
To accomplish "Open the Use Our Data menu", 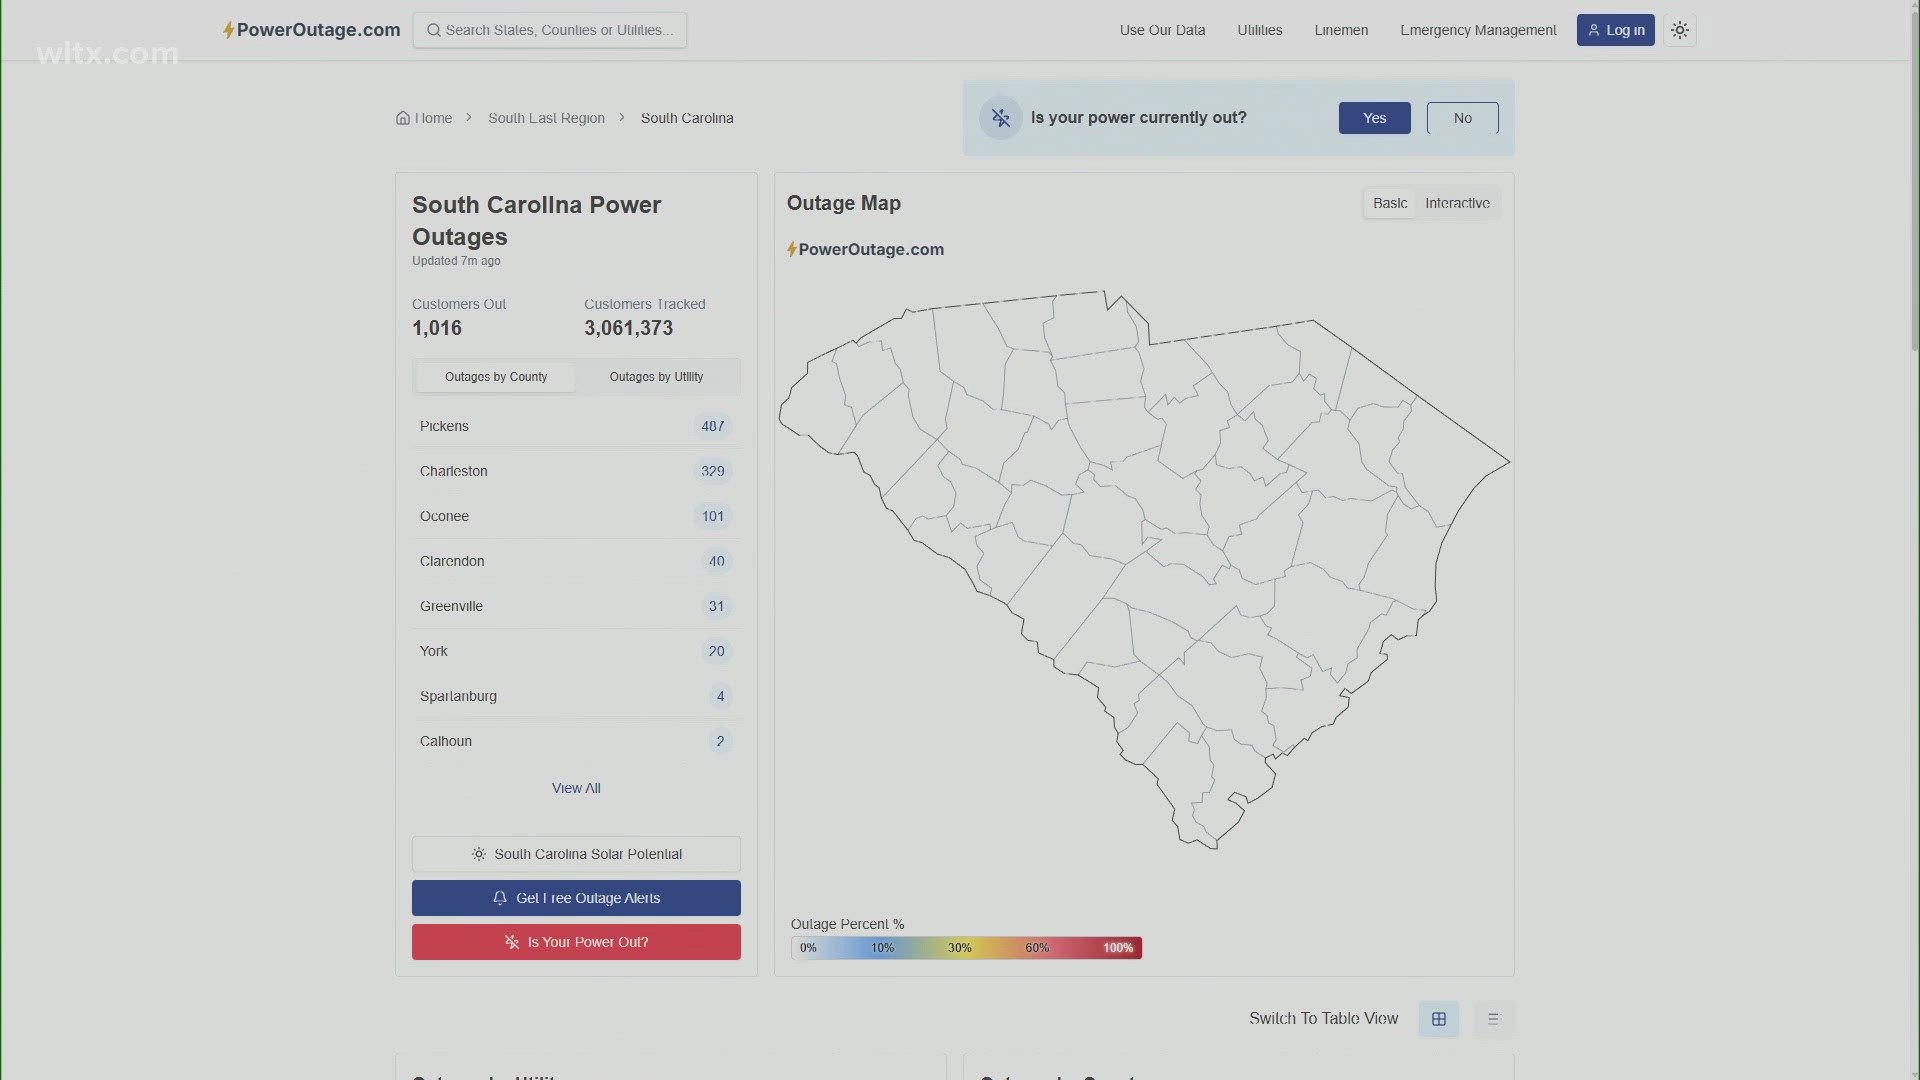I will click(x=1162, y=30).
